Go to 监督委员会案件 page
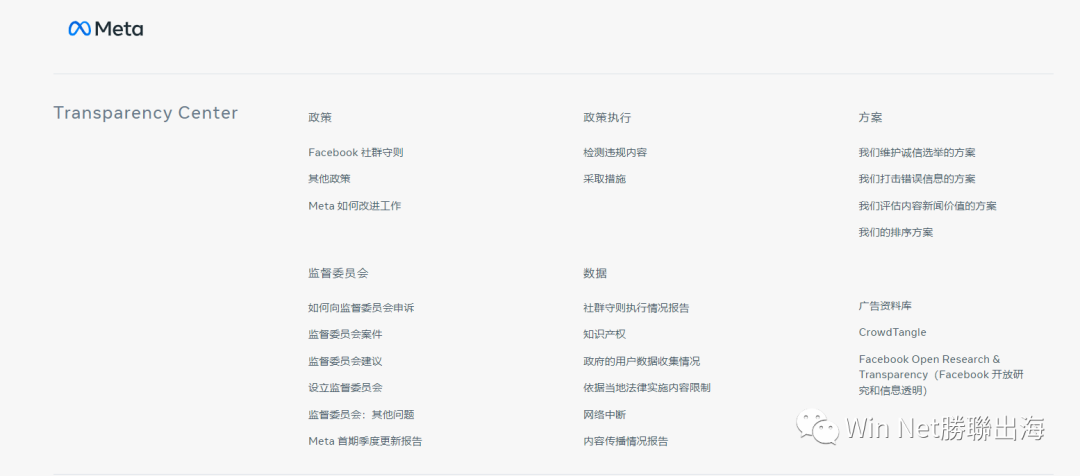The height and width of the screenshot is (476, 1080). pos(345,335)
